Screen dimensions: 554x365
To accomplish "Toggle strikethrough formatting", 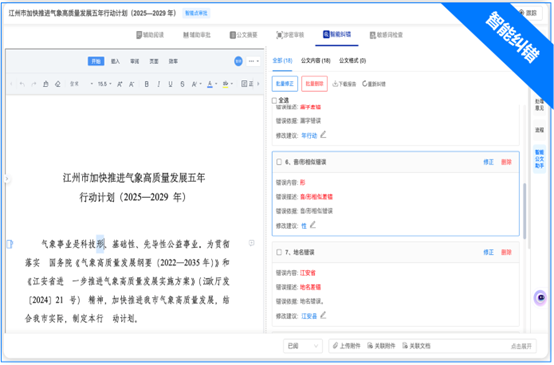I will (x=182, y=84).
